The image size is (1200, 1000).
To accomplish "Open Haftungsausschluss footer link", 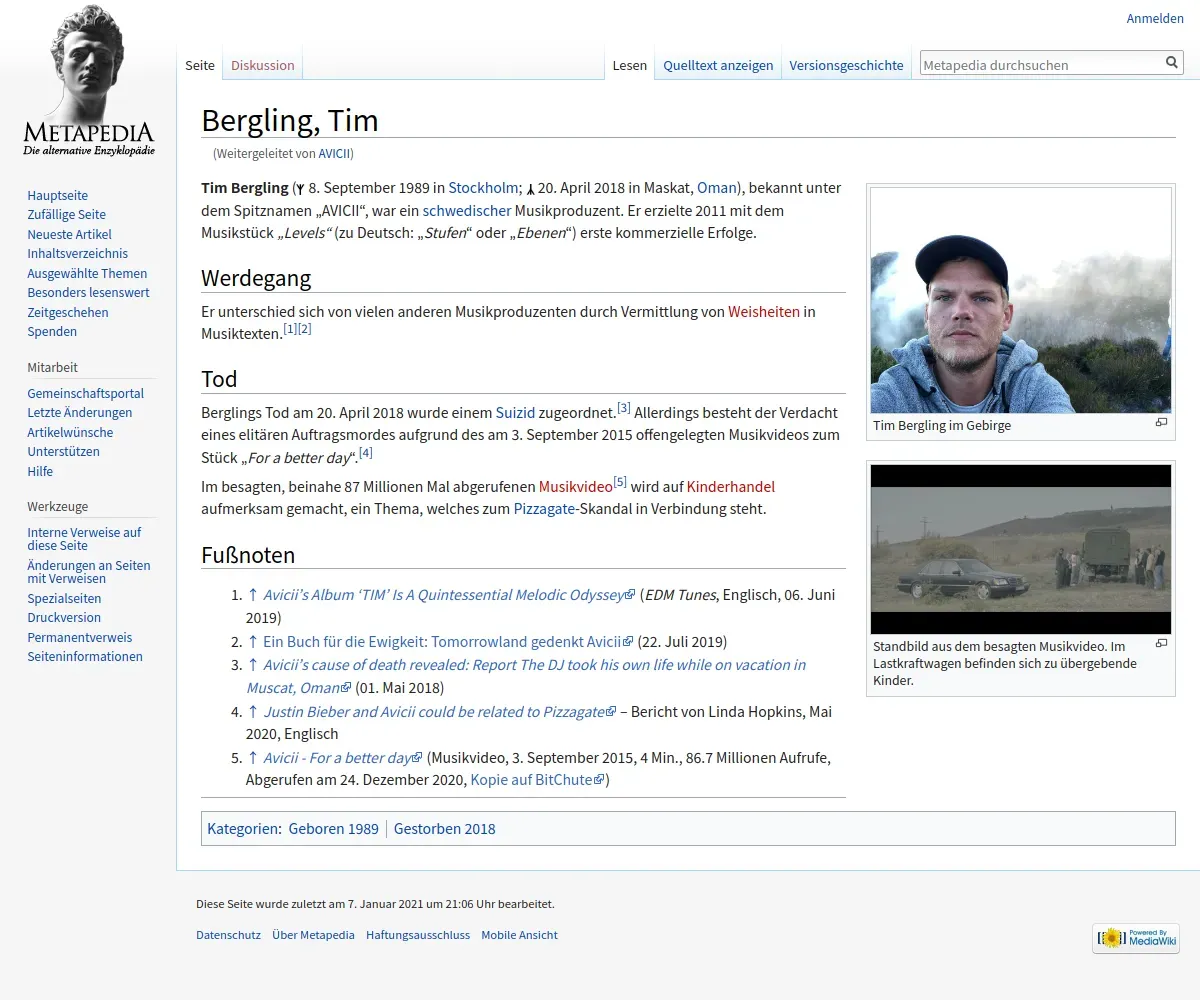I will click(x=418, y=935).
